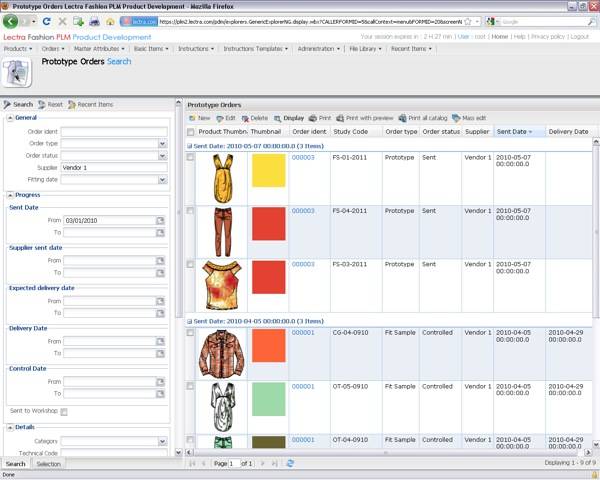Open calendar picker for Sent Date From

pos(160,220)
